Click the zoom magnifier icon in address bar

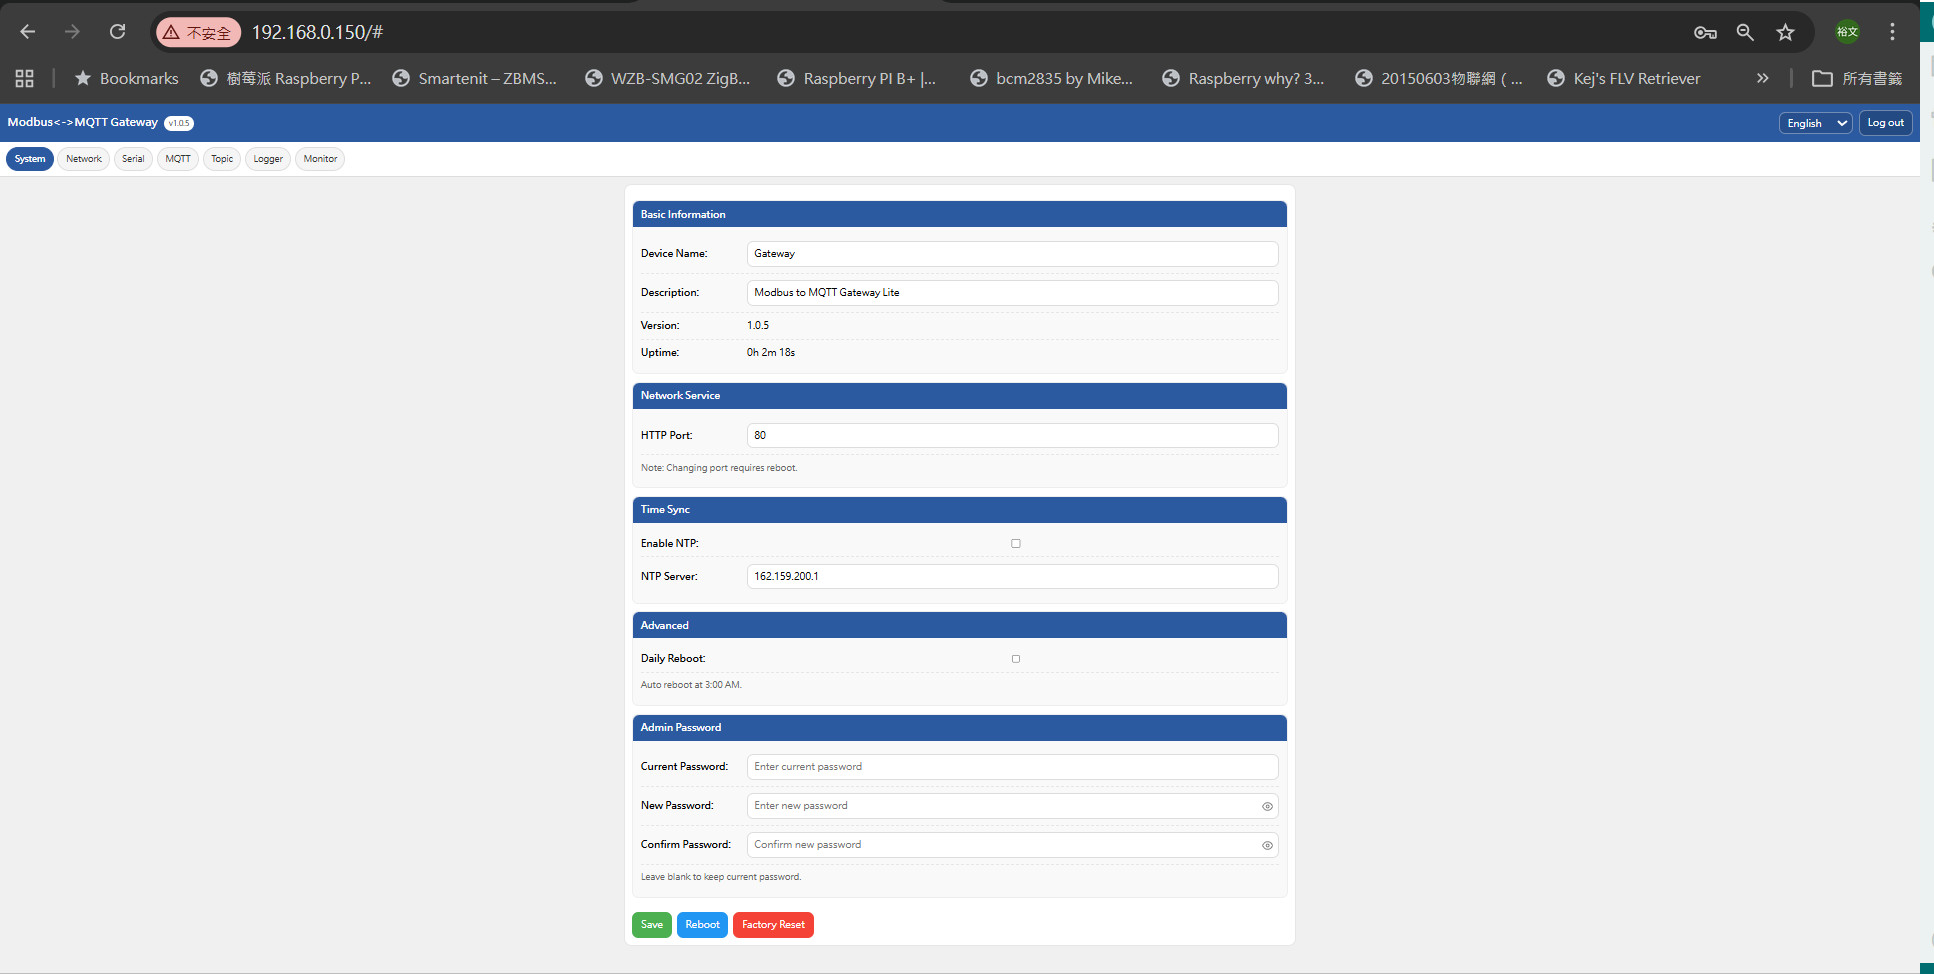pos(1745,32)
